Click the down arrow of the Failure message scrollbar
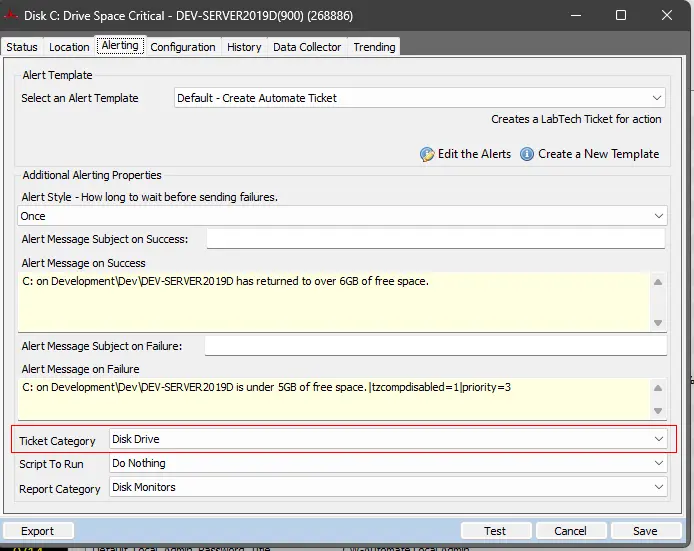This screenshot has height=551, width=694. coord(658,411)
